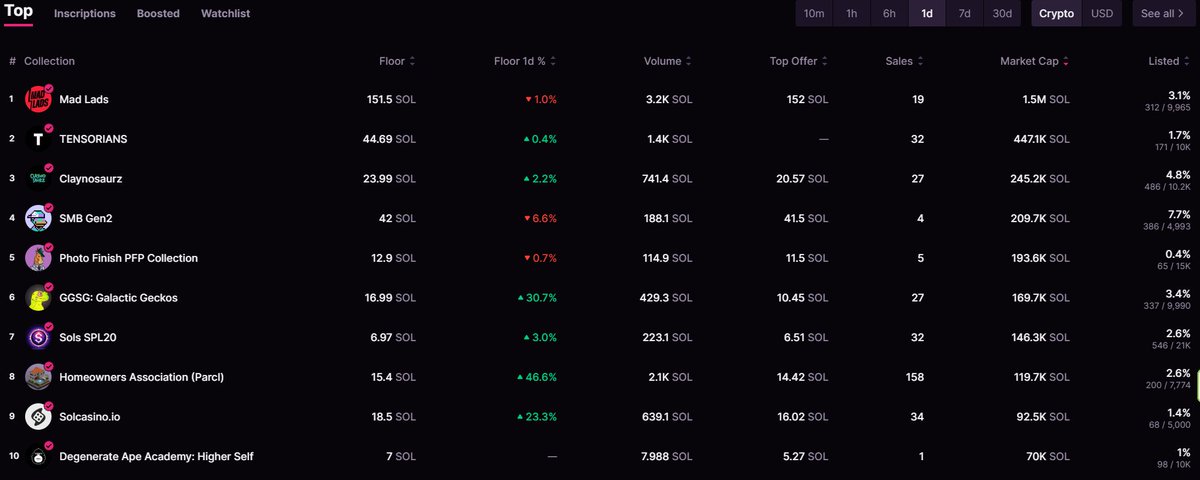1200x480 pixels.
Task: Open Degenerate Ape Academy: Higher Self name
Action: pyautogui.click(x=156, y=456)
